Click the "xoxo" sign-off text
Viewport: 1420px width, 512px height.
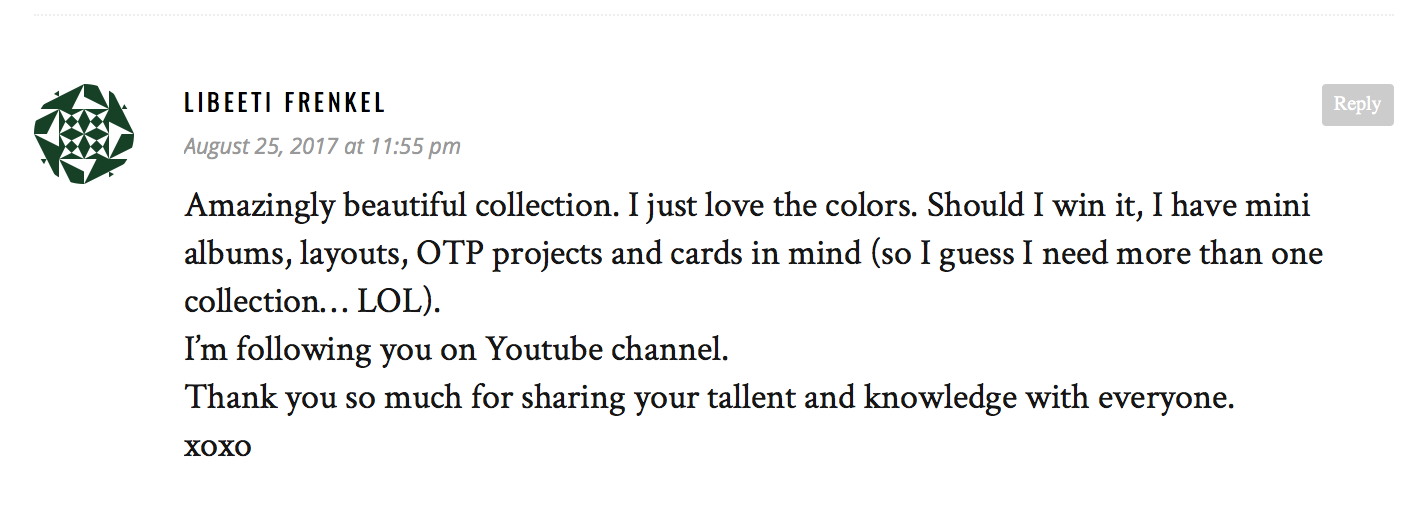218,447
